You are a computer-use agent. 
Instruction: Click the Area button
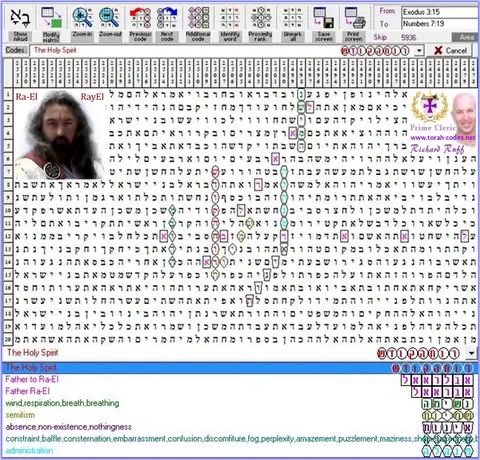(466, 37)
